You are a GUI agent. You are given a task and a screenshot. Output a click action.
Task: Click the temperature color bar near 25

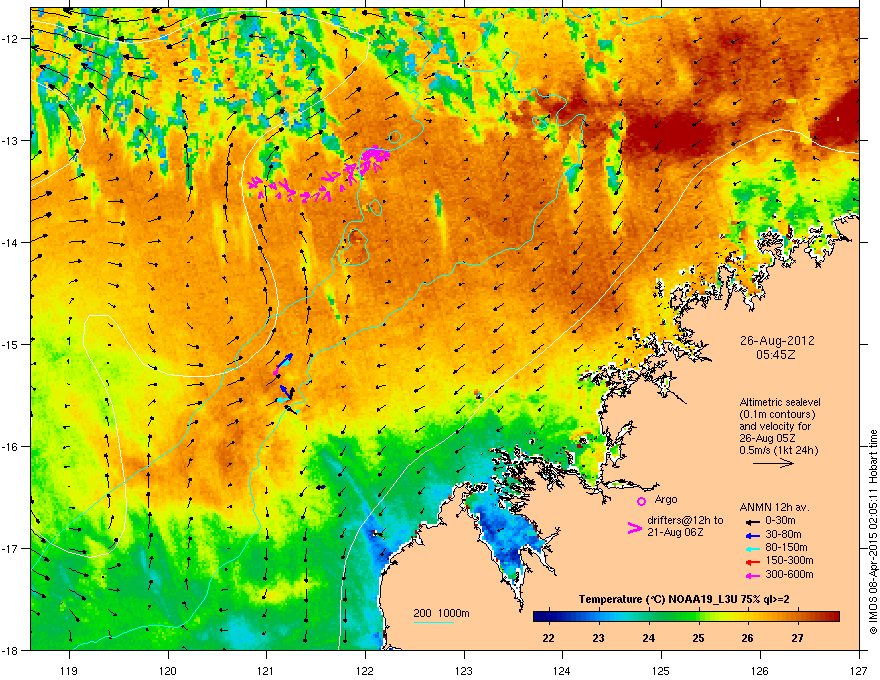(698, 617)
